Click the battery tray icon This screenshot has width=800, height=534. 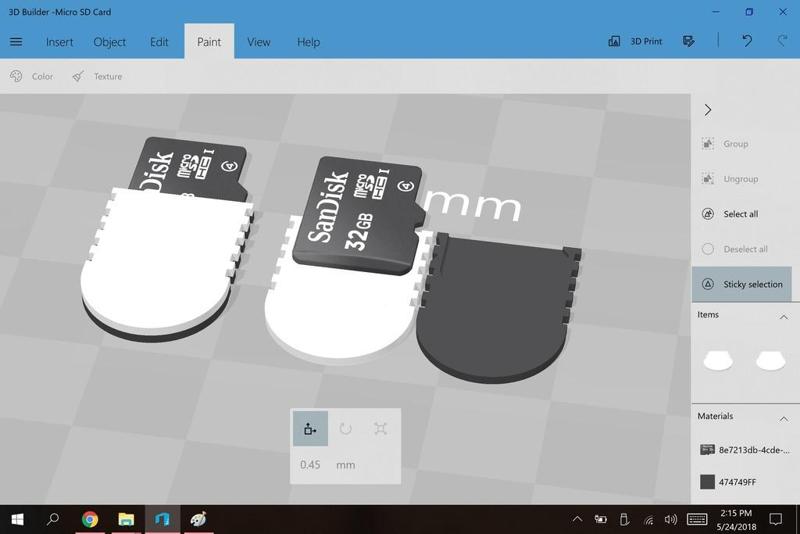[x=601, y=519]
